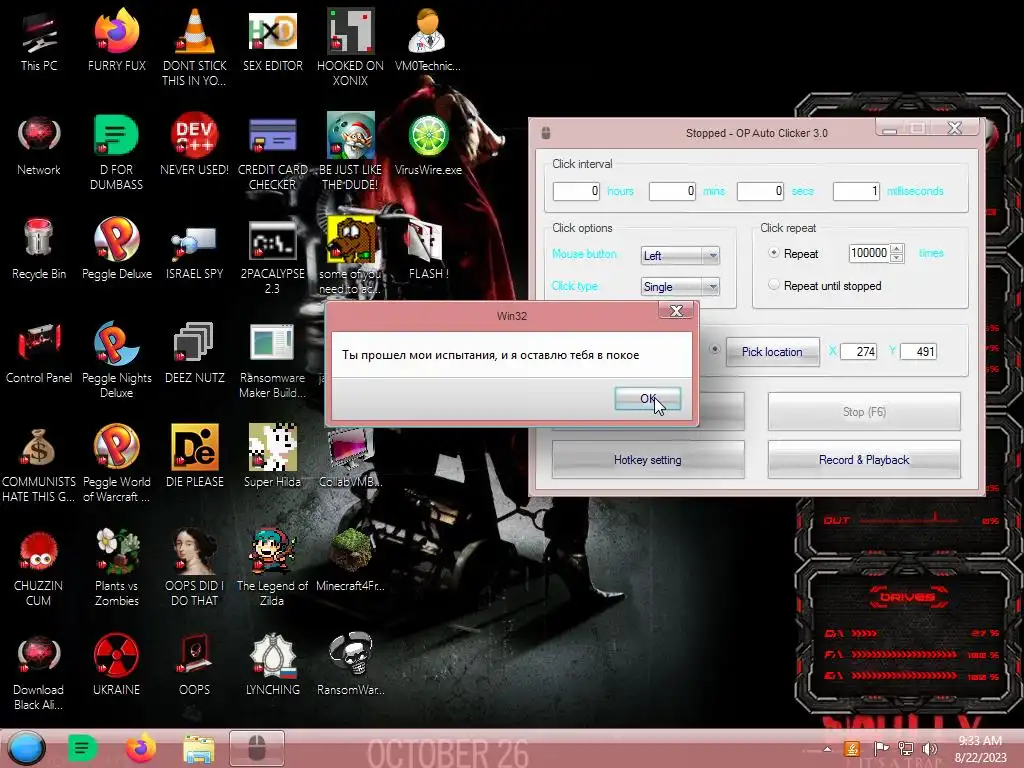The width and height of the screenshot is (1024, 768).
Task: Increase the repeat times stepper
Action: (897, 249)
